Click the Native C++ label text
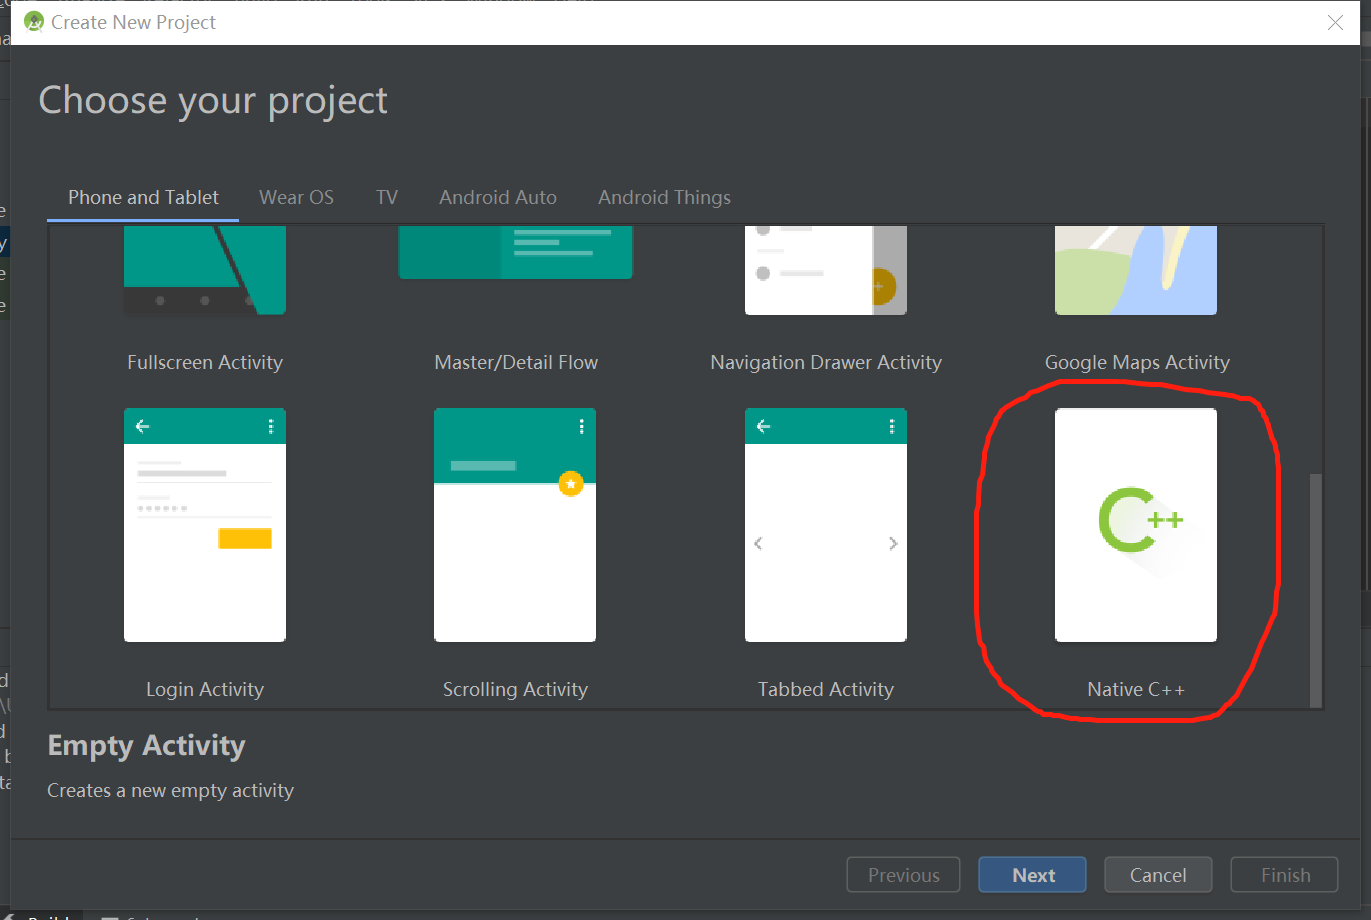This screenshot has width=1371, height=920. click(1136, 689)
